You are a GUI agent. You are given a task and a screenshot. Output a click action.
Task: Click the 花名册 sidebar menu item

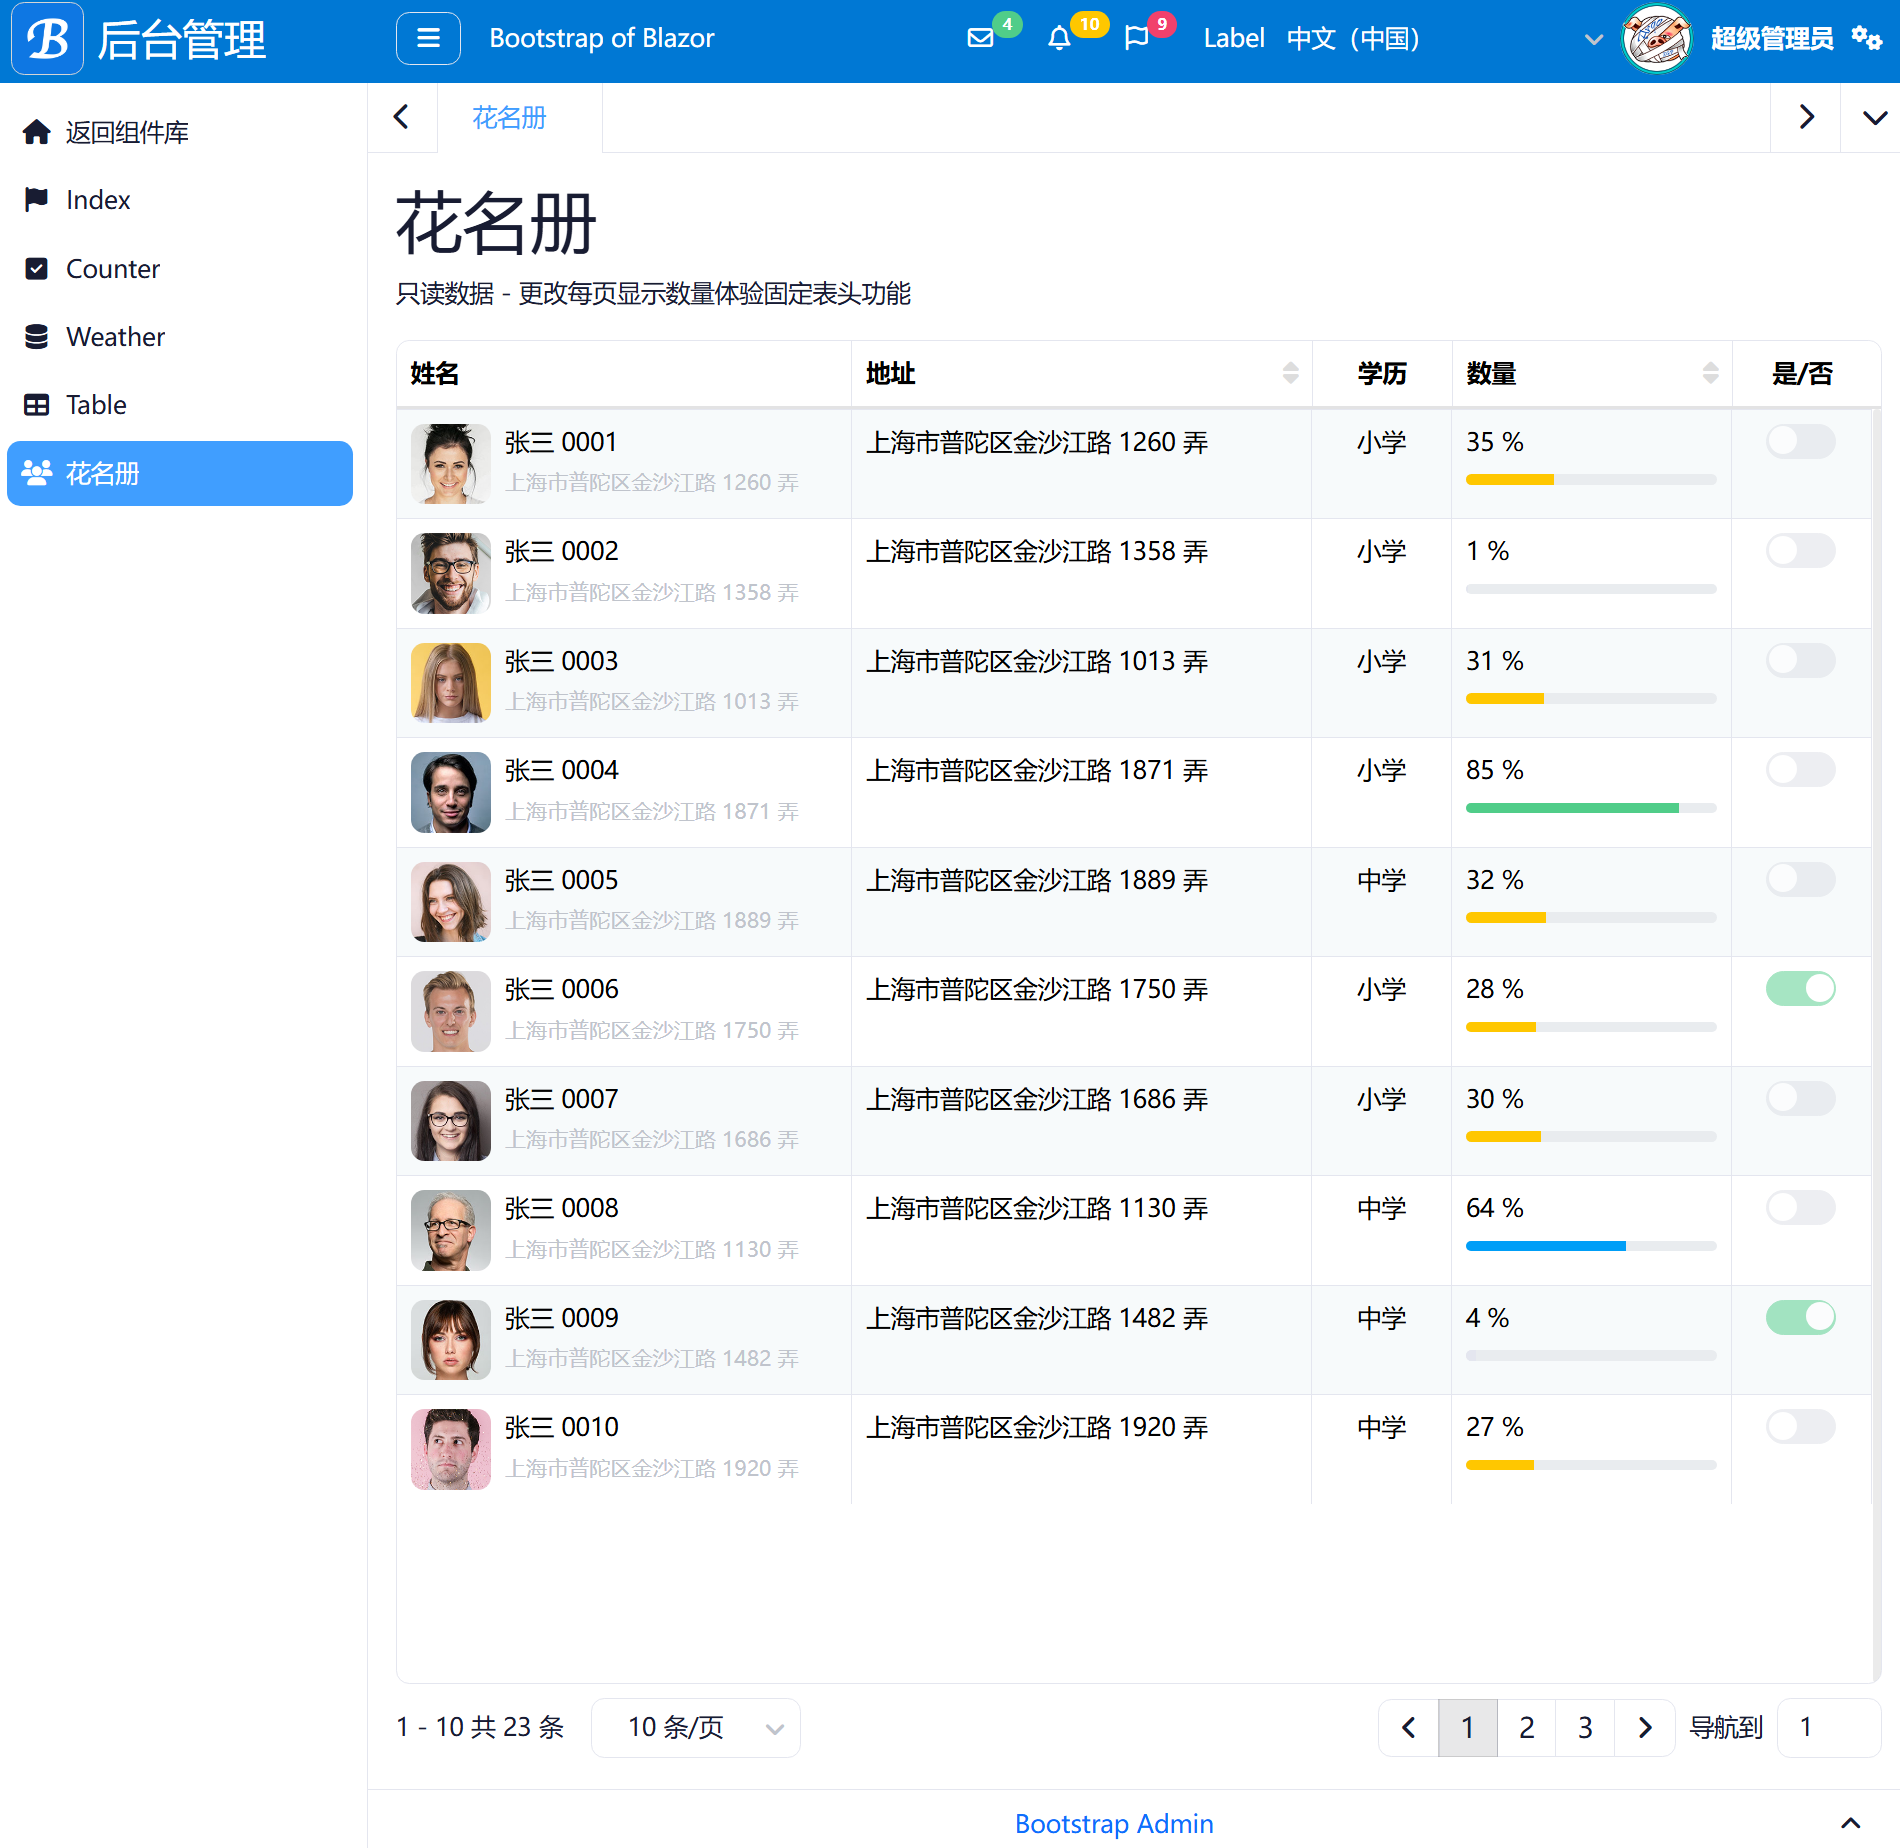click(180, 473)
